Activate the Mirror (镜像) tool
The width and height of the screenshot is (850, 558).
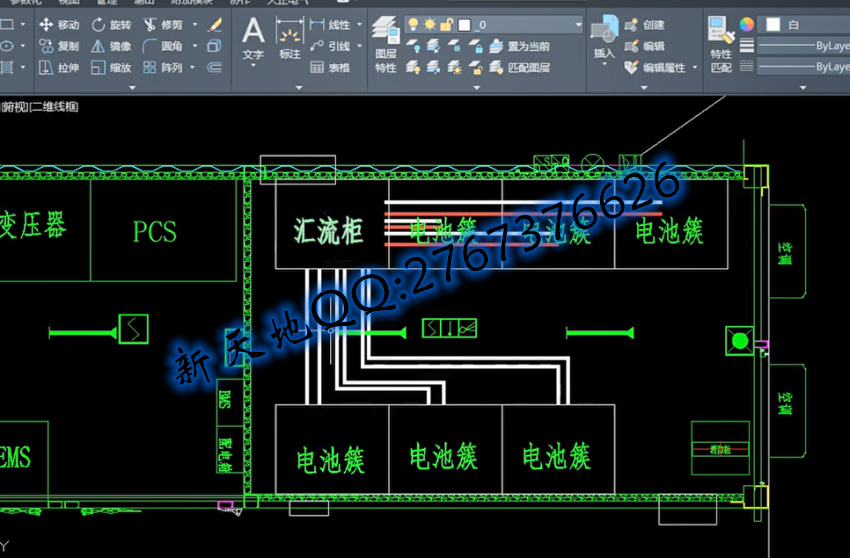click(111, 46)
